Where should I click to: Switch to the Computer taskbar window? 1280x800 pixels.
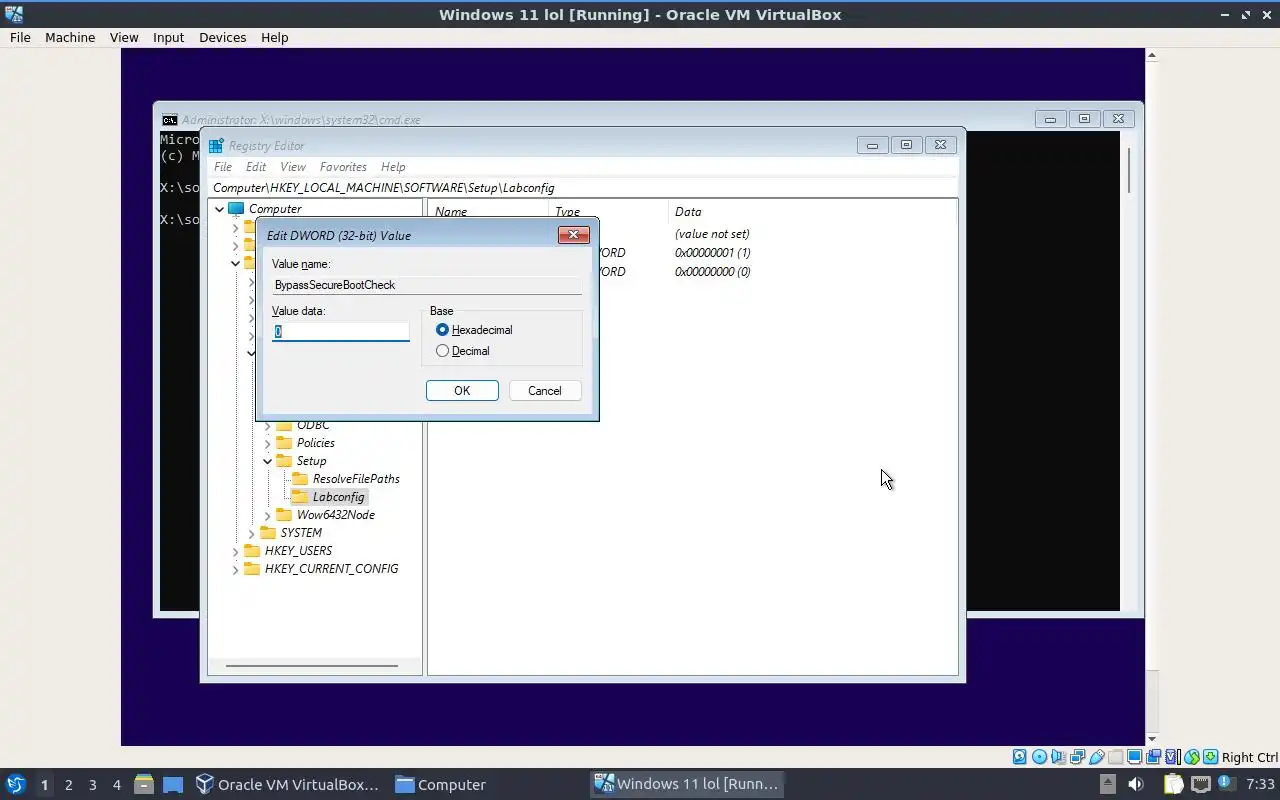coord(440,784)
